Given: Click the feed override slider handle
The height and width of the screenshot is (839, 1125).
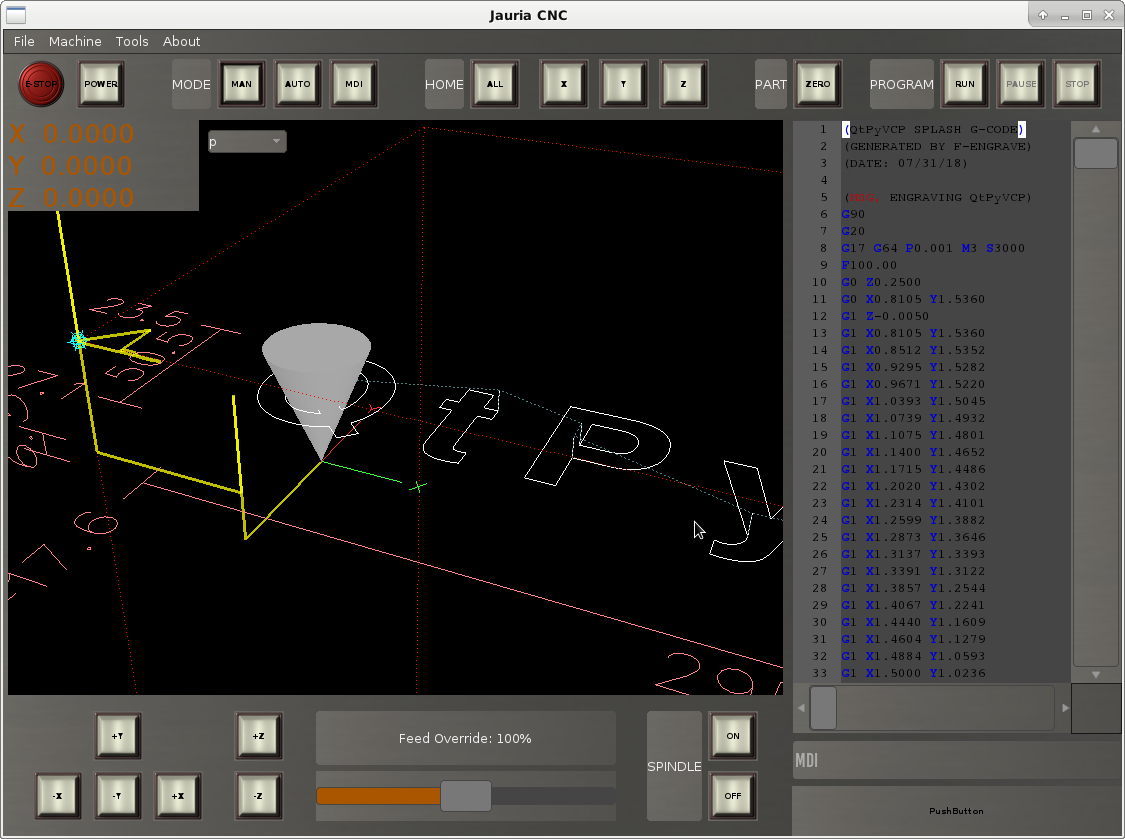Looking at the screenshot, I should pos(466,796).
